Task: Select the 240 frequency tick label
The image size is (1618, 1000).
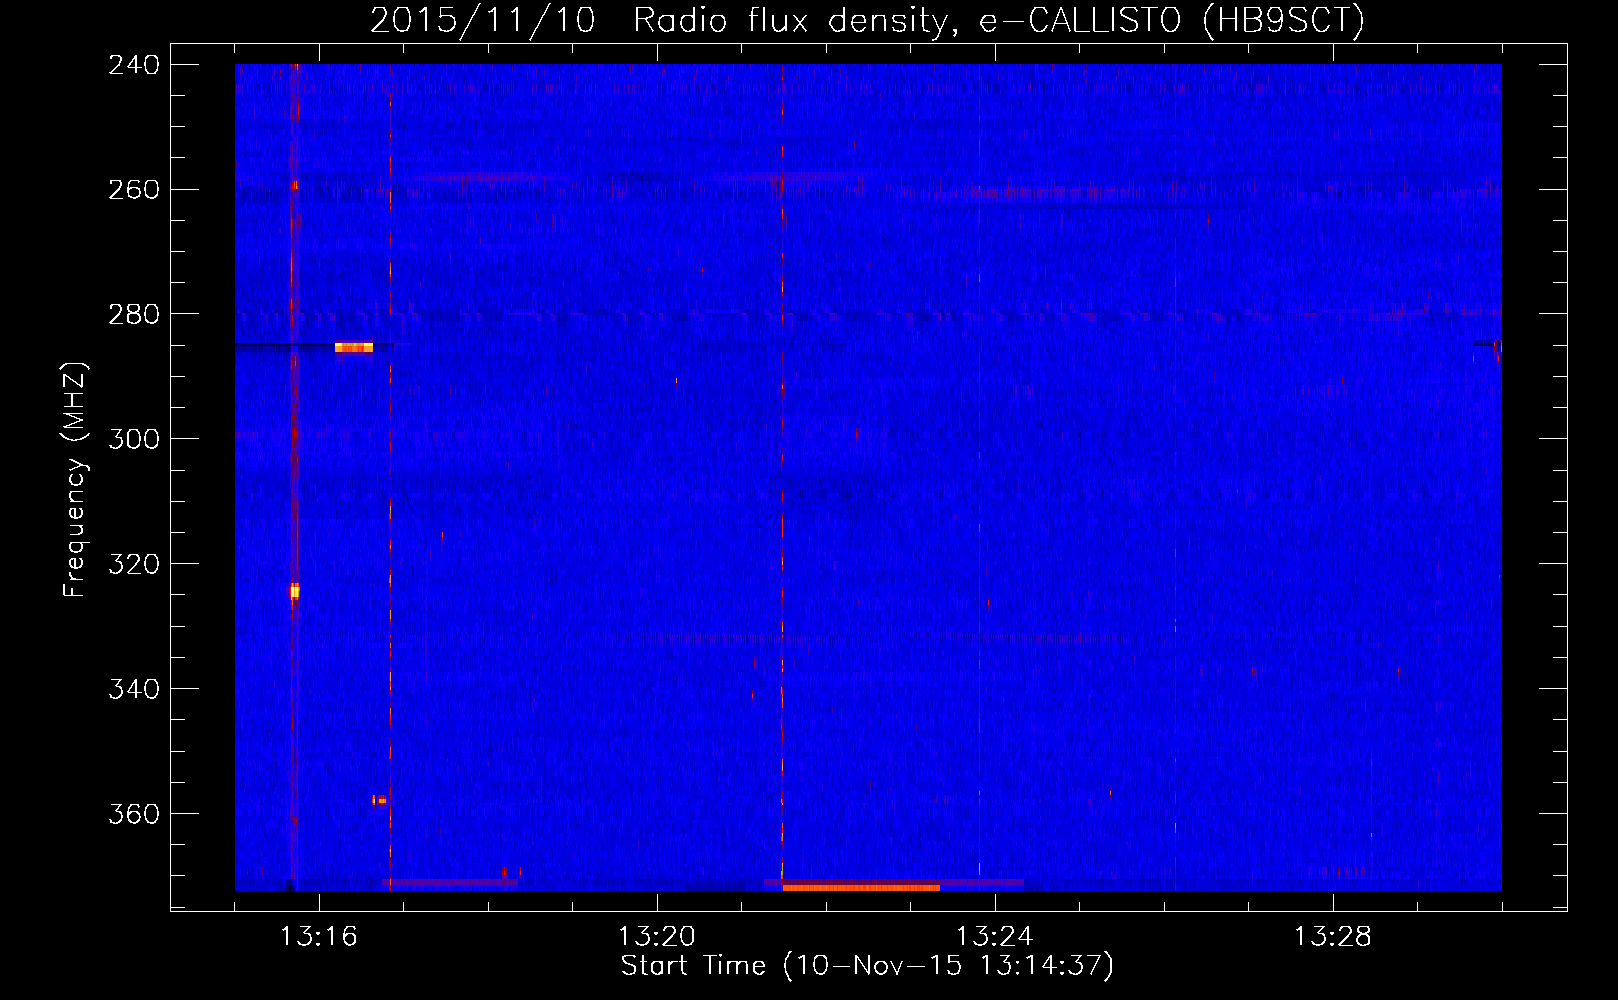Action: 134,65
